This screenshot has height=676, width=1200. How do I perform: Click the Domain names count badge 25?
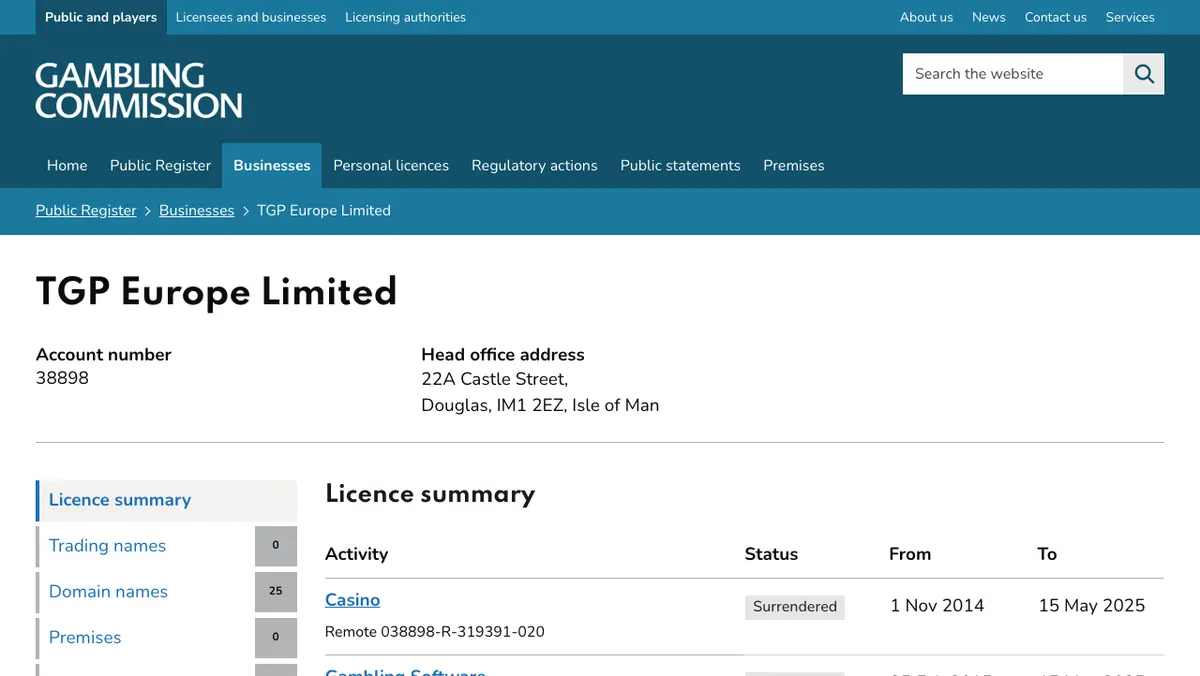click(276, 592)
